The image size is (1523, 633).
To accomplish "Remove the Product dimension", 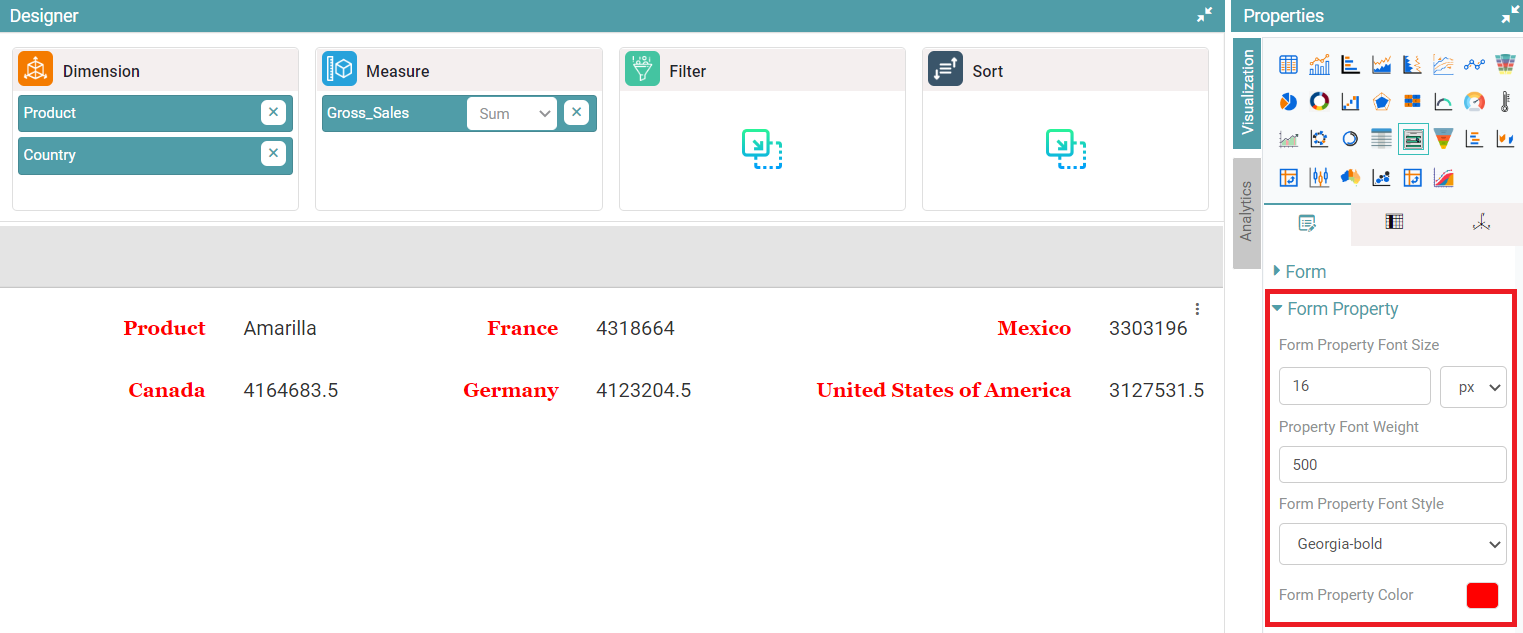I will pyautogui.click(x=273, y=113).
